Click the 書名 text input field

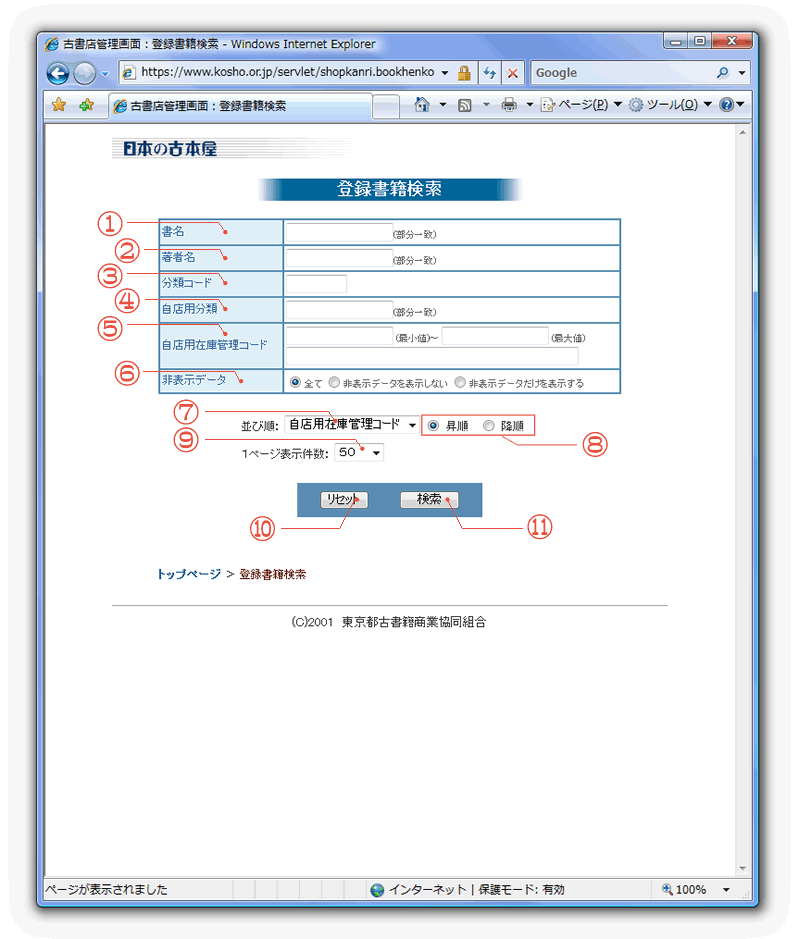339,232
